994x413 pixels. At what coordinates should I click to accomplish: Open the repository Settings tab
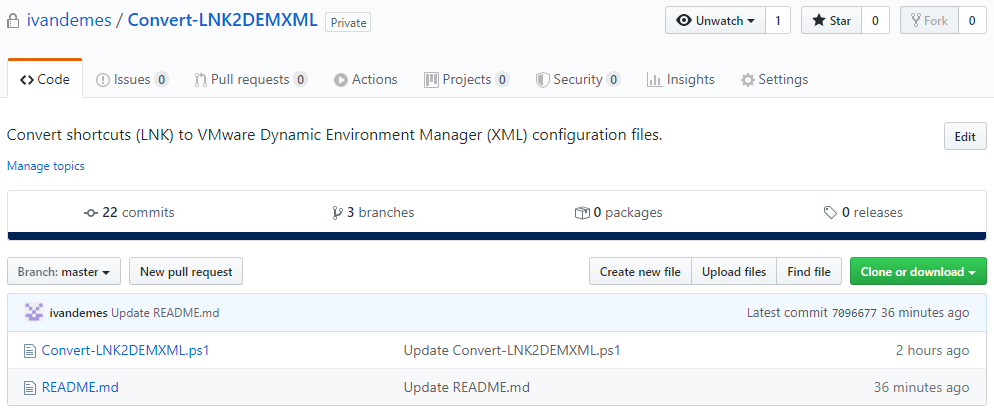[775, 80]
